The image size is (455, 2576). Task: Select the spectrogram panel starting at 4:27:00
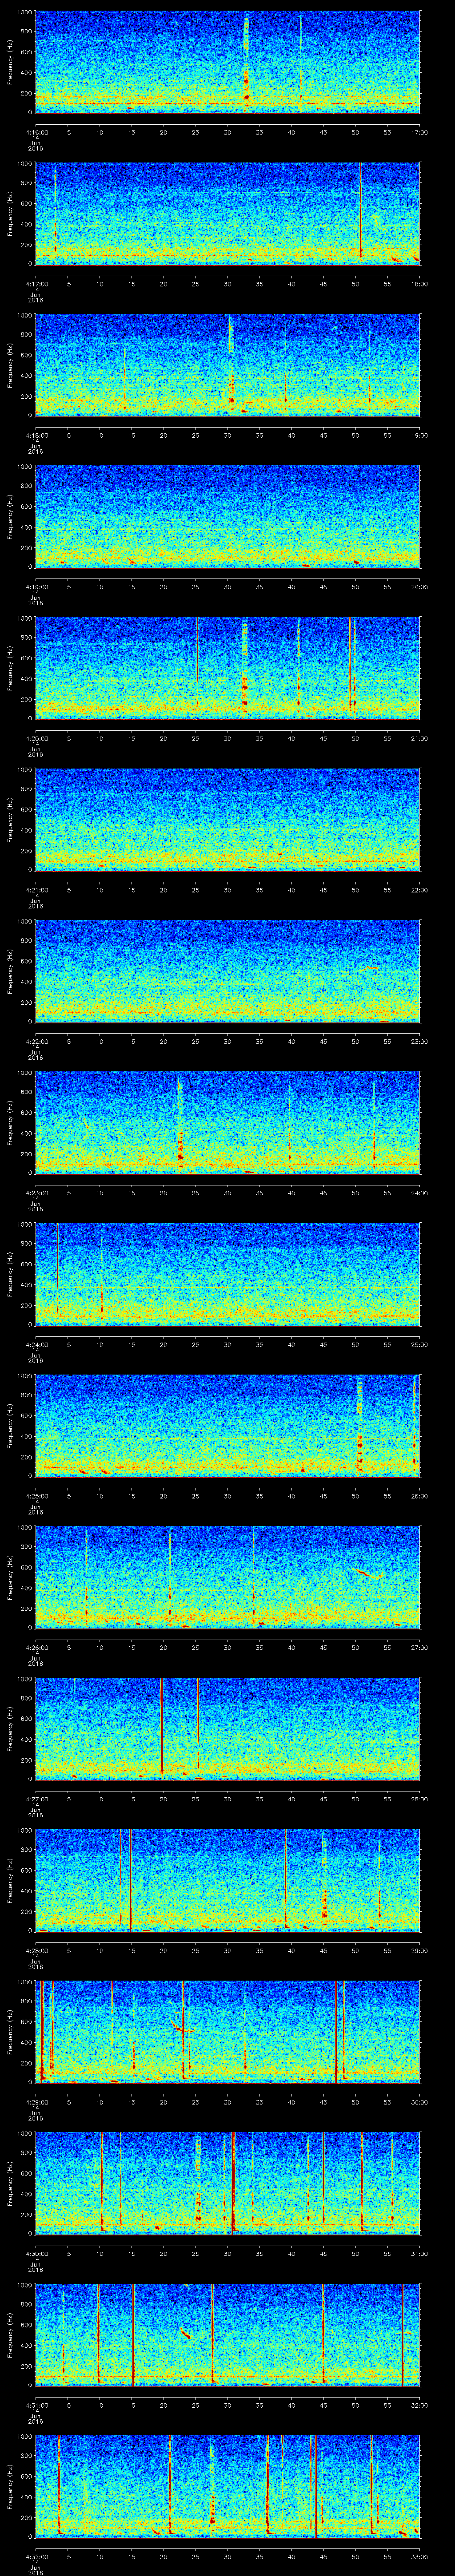coord(228,1728)
